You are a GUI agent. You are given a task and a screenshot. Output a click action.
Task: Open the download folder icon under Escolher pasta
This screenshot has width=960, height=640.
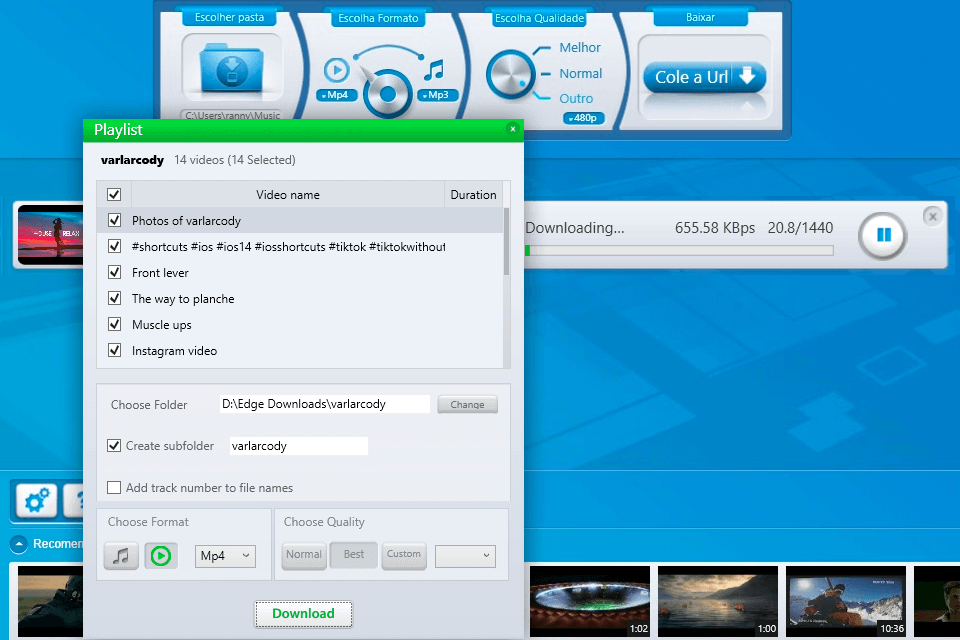click(x=231, y=68)
